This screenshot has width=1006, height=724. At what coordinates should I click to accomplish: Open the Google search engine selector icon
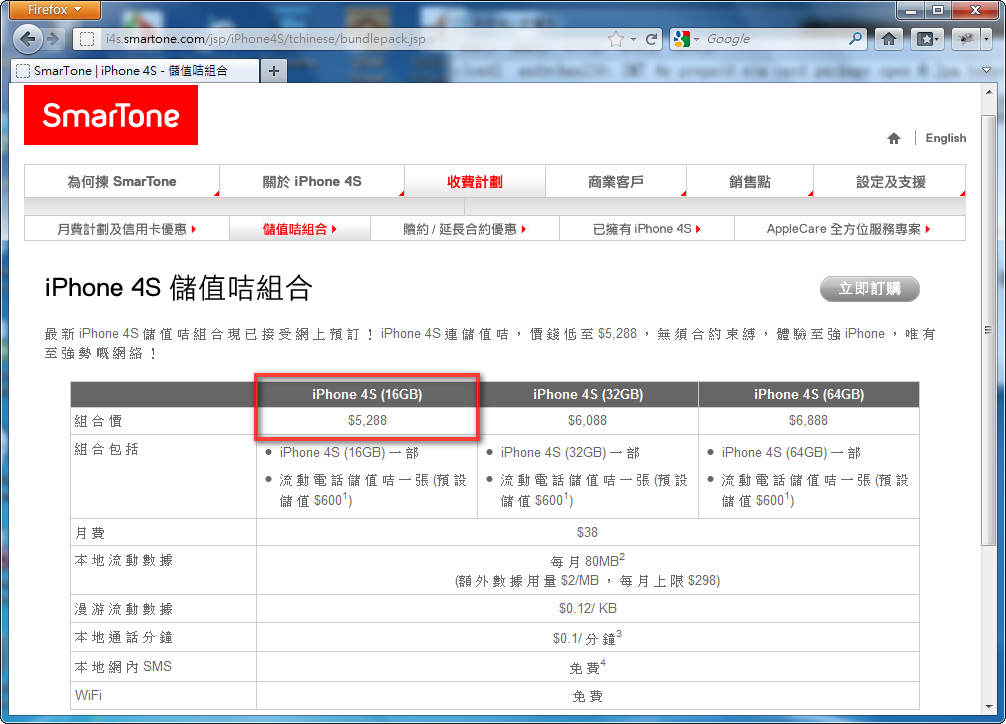[681, 39]
